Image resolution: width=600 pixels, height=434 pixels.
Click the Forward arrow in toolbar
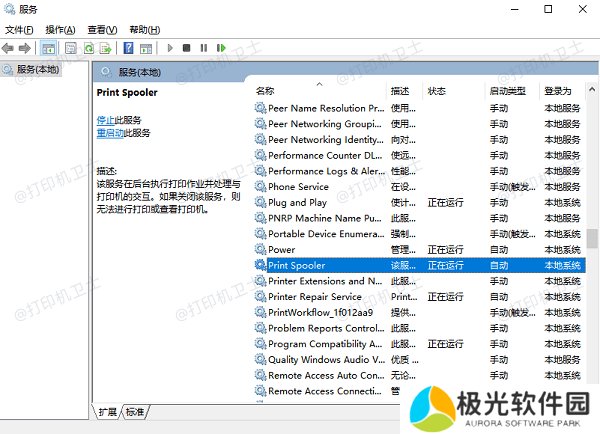[x=24, y=48]
